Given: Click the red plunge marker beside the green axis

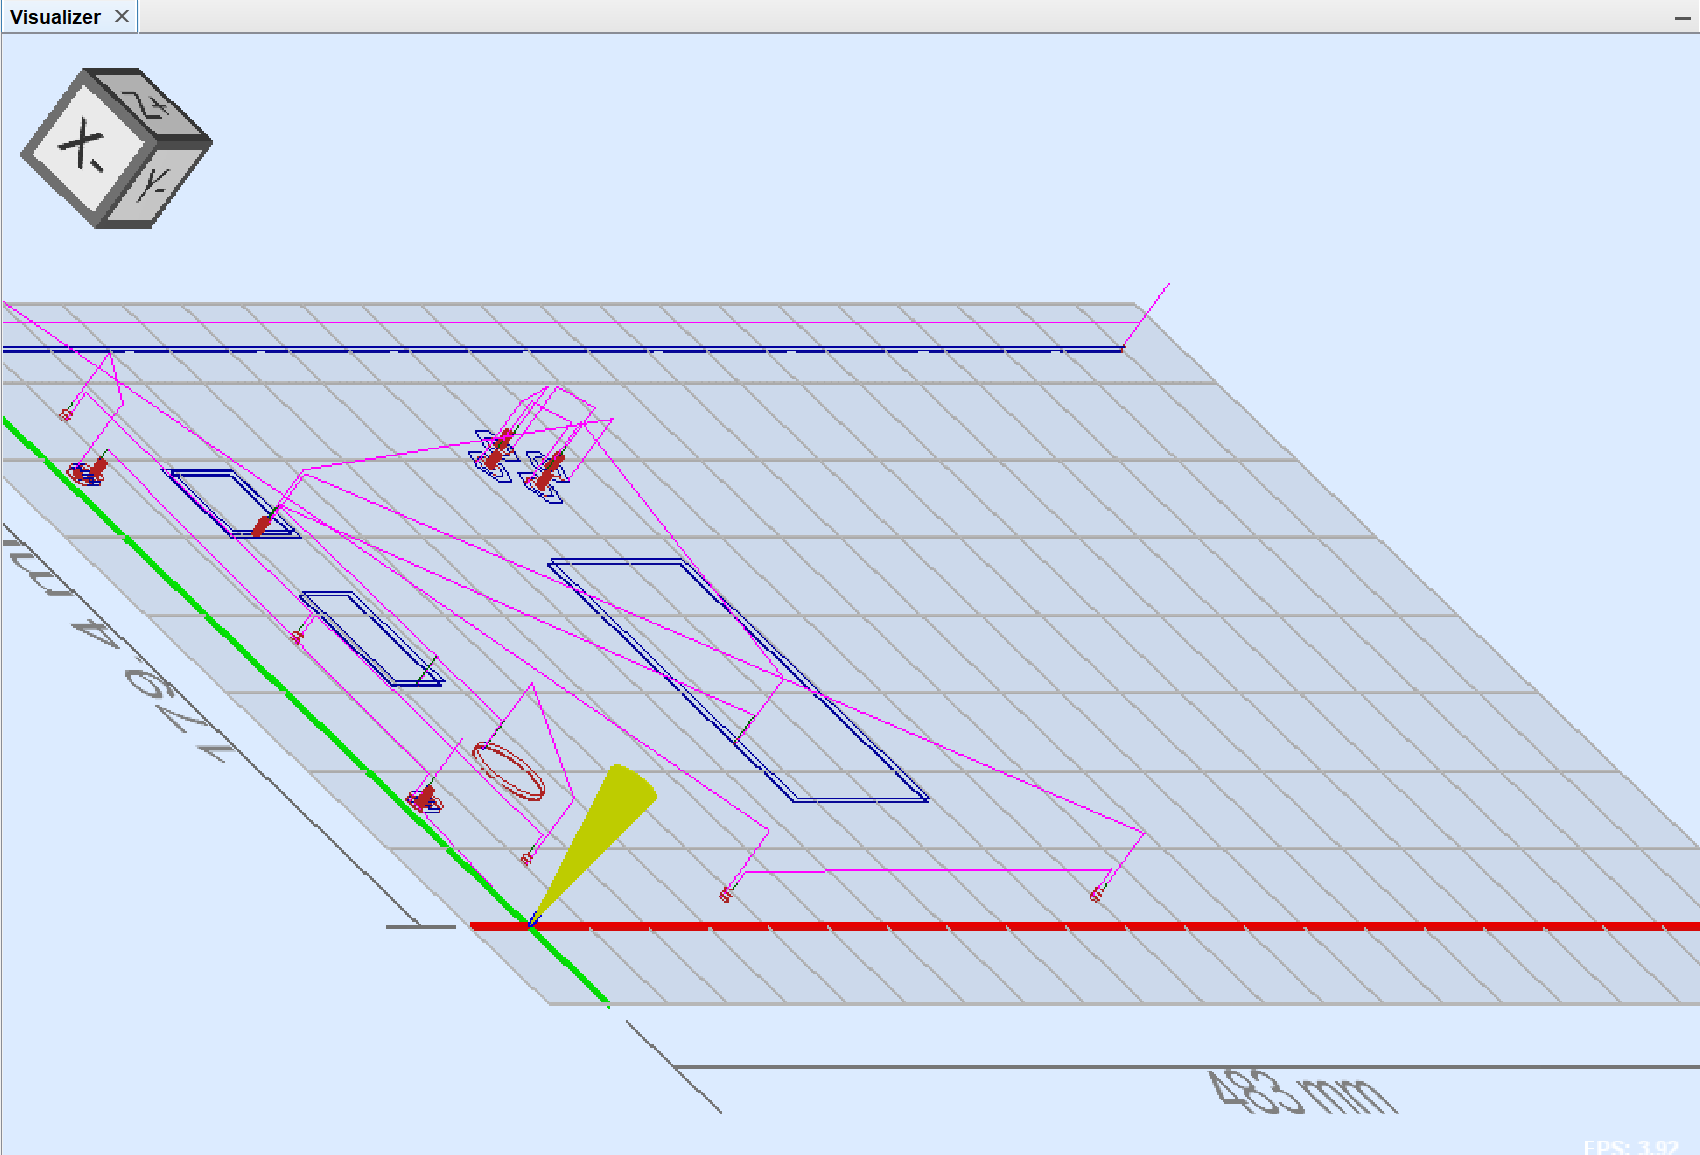Looking at the screenshot, I should (x=424, y=800).
